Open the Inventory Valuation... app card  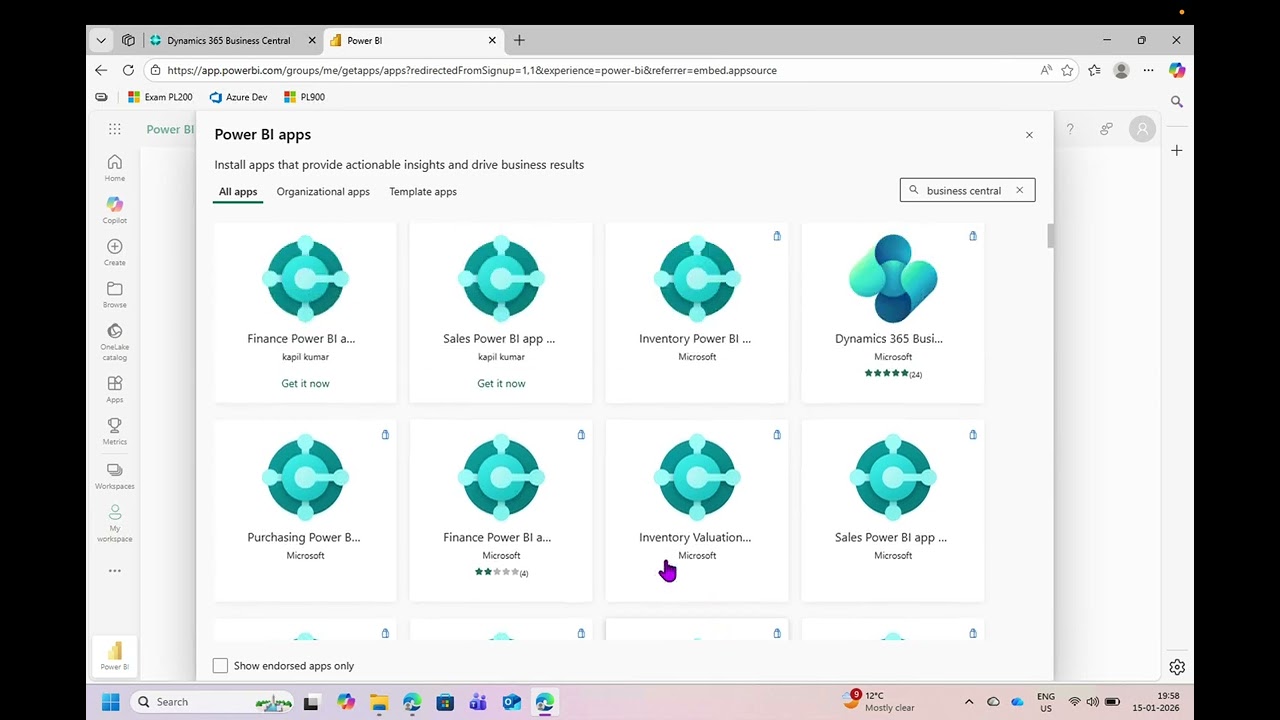point(697,511)
